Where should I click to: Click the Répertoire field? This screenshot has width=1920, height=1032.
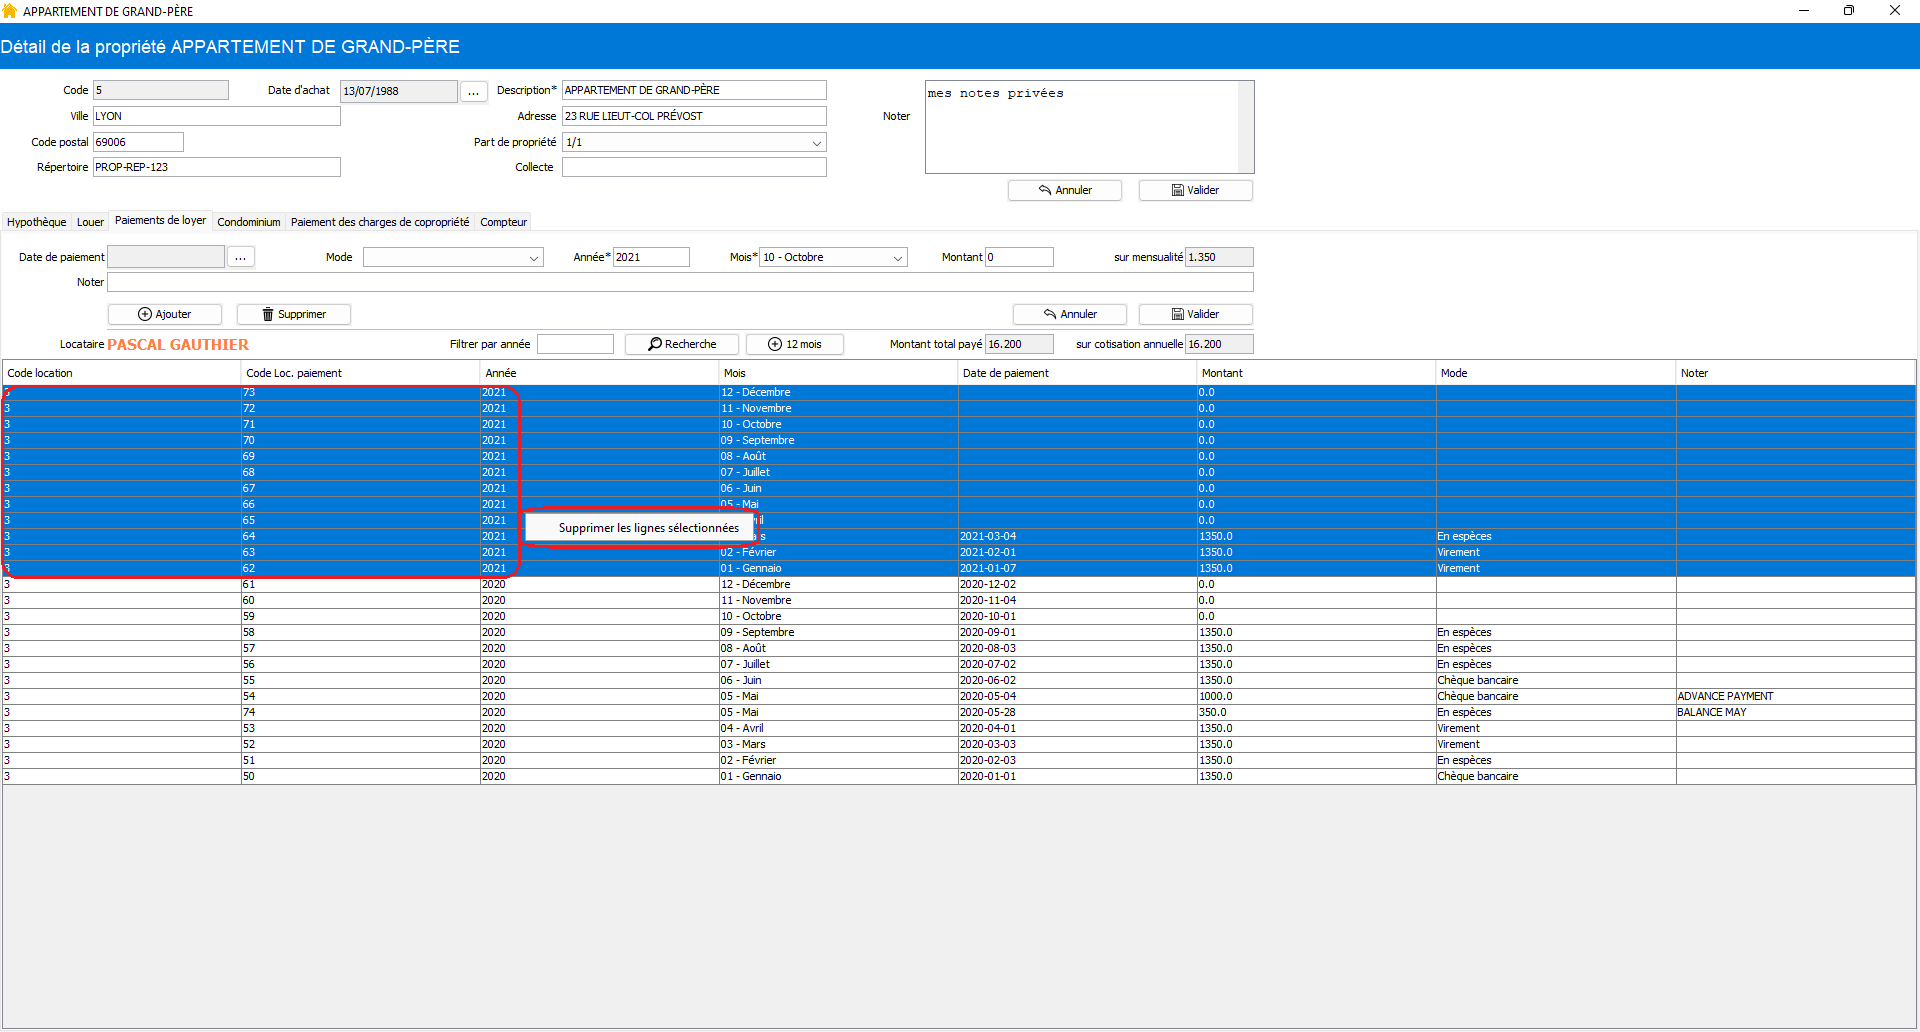click(217, 167)
